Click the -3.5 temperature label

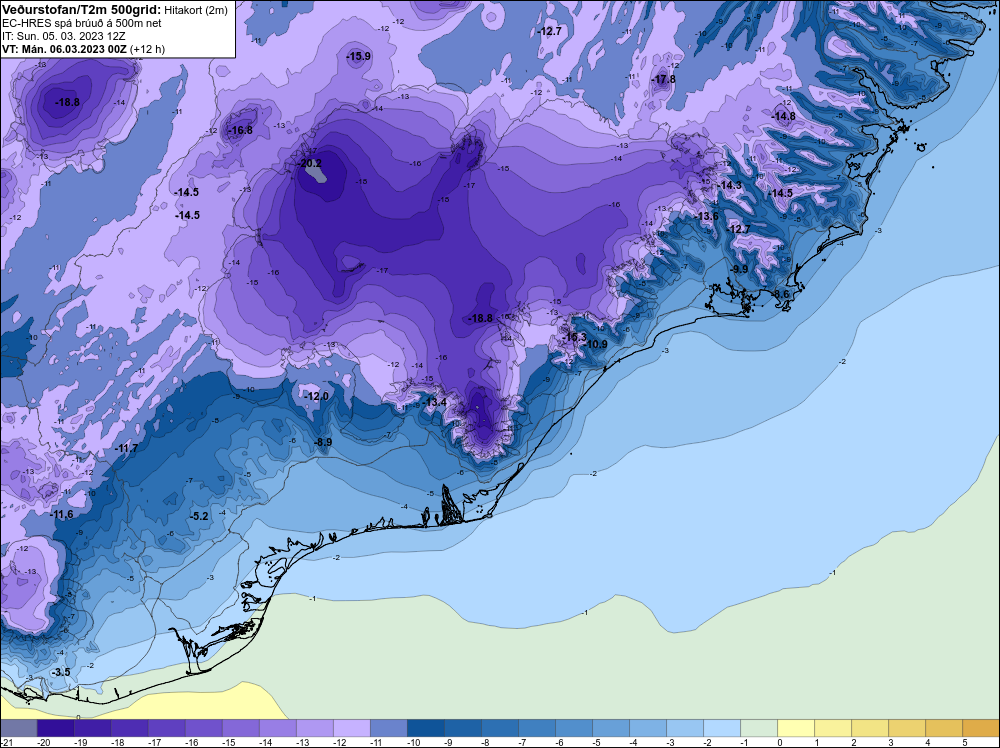[x=61, y=673]
